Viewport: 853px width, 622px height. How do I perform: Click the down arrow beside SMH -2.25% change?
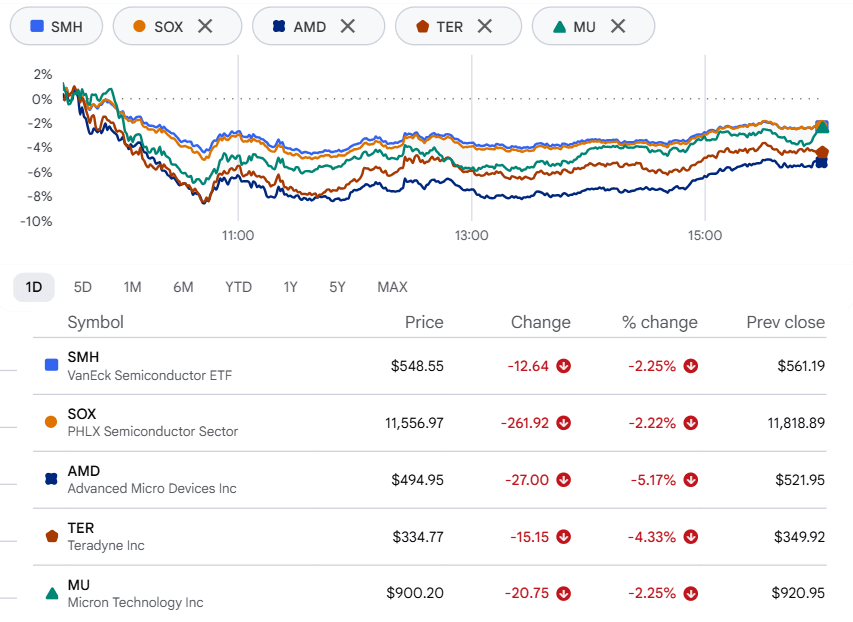click(x=691, y=366)
